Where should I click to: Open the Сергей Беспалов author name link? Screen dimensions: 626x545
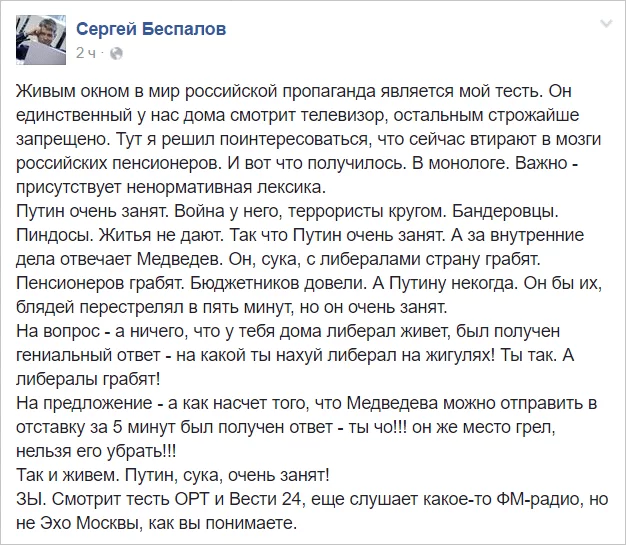click(151, 29)
